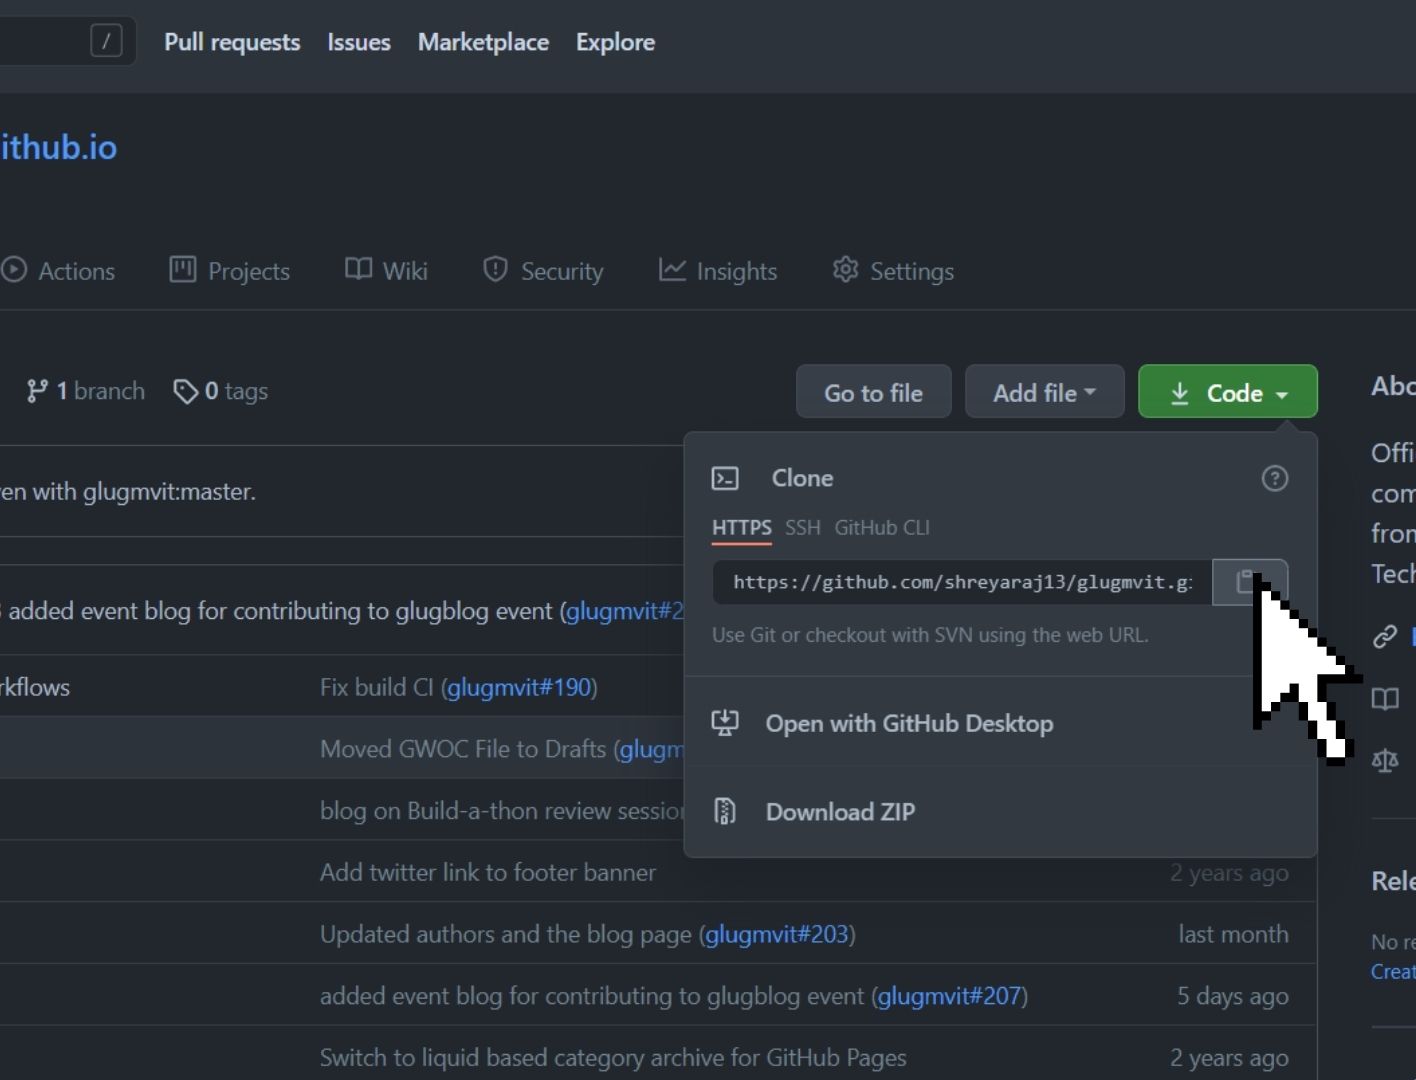Click the GitHub Desktop icon

tap(725, 723)
